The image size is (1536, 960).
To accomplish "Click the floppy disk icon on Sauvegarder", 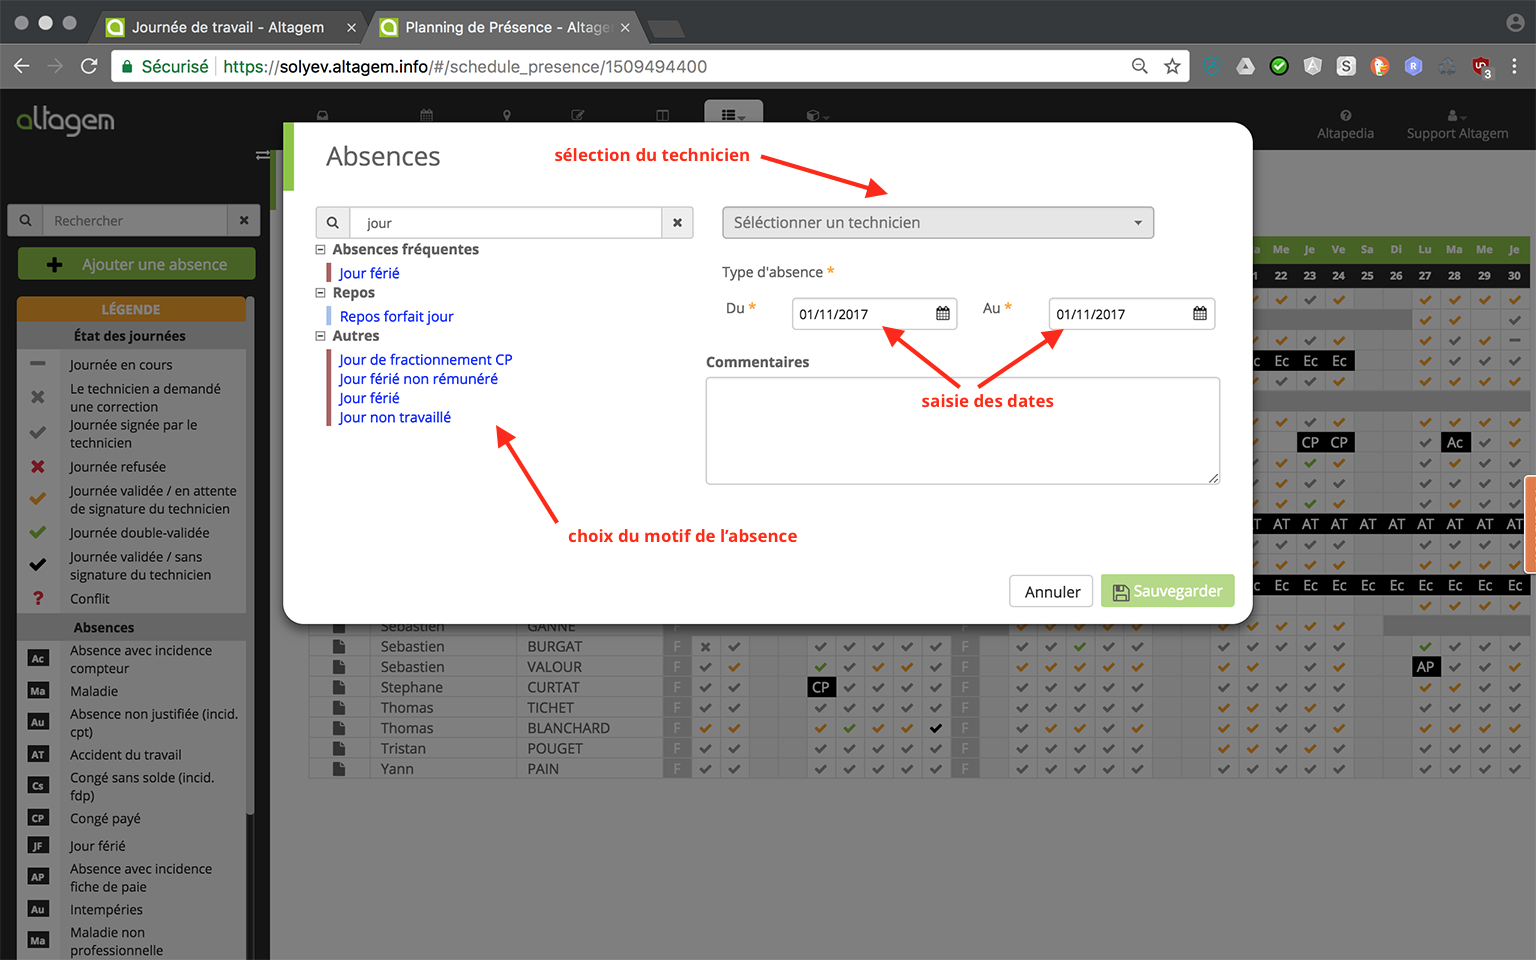I will (1121, 592).
